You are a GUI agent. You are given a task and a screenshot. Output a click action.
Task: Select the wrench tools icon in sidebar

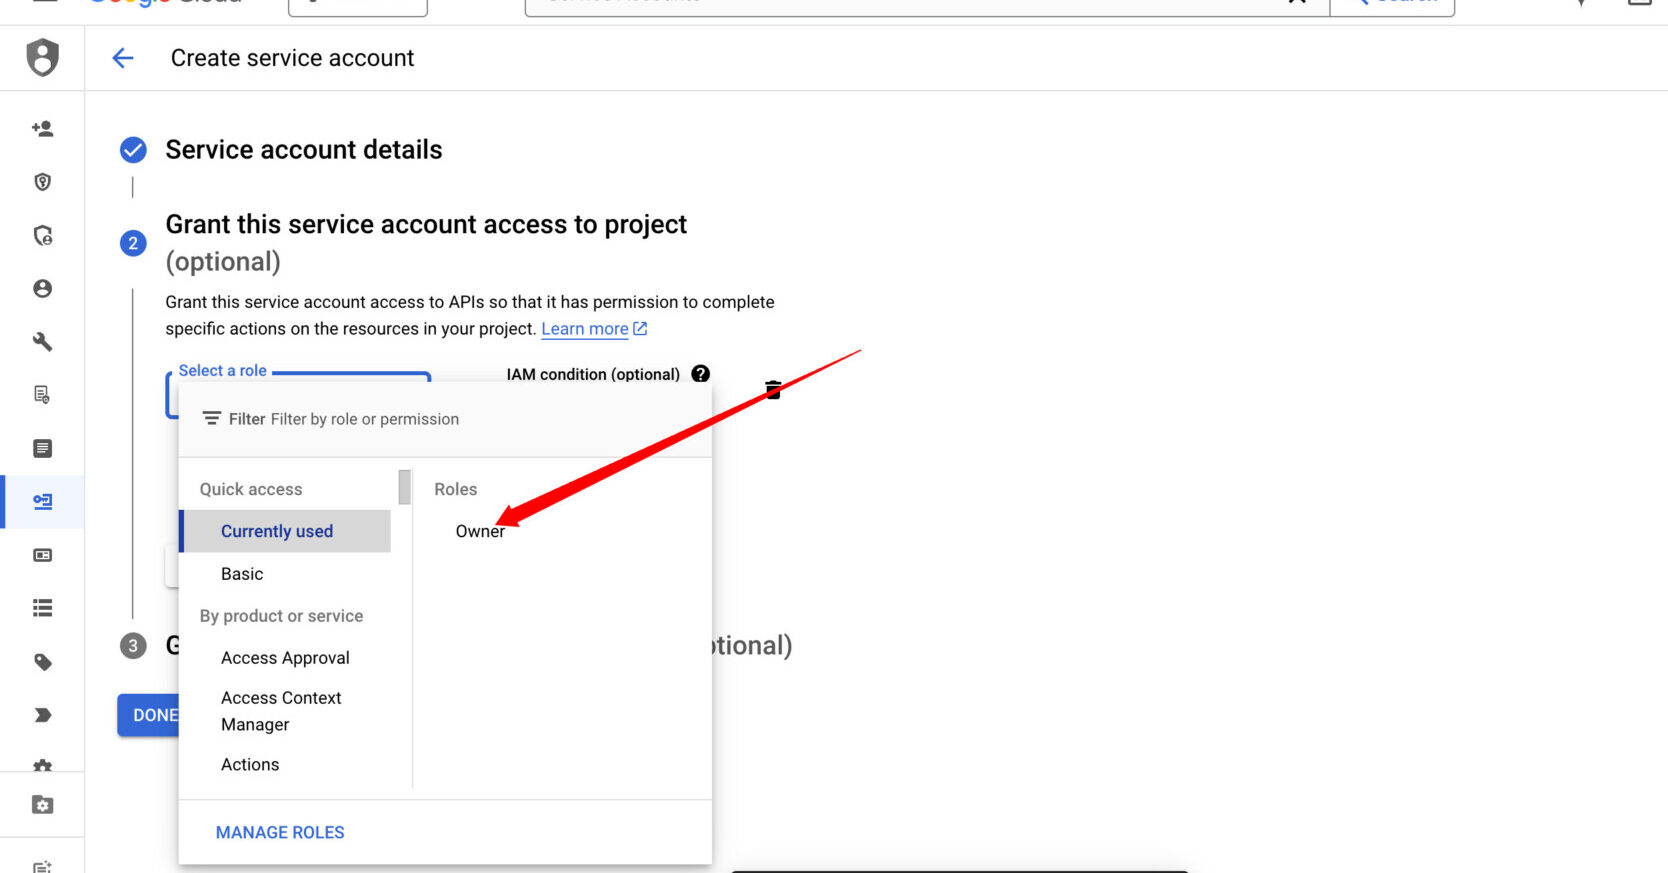tap(42, 342)
